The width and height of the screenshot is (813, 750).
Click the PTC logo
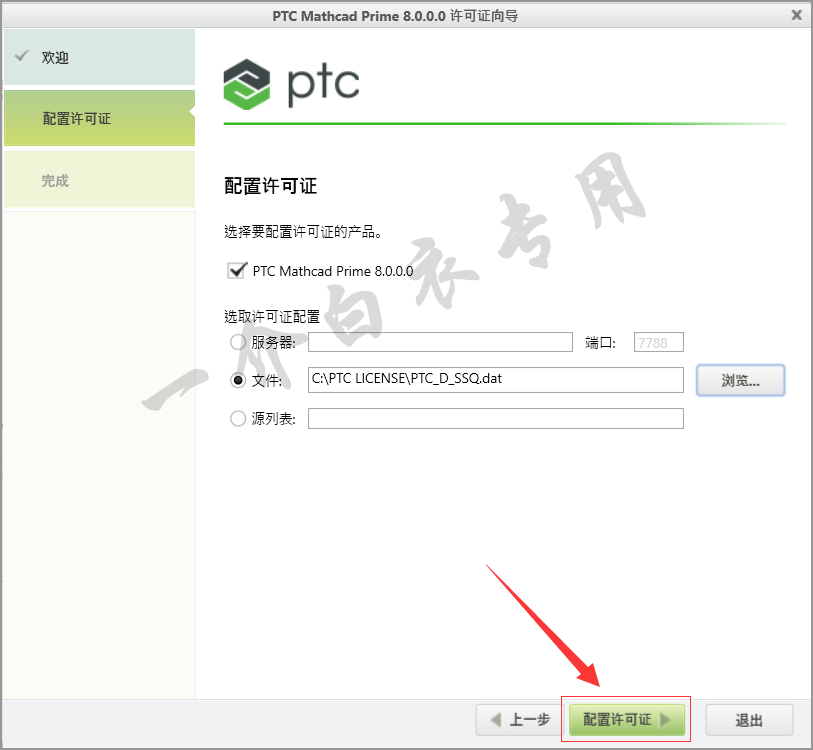291,84
